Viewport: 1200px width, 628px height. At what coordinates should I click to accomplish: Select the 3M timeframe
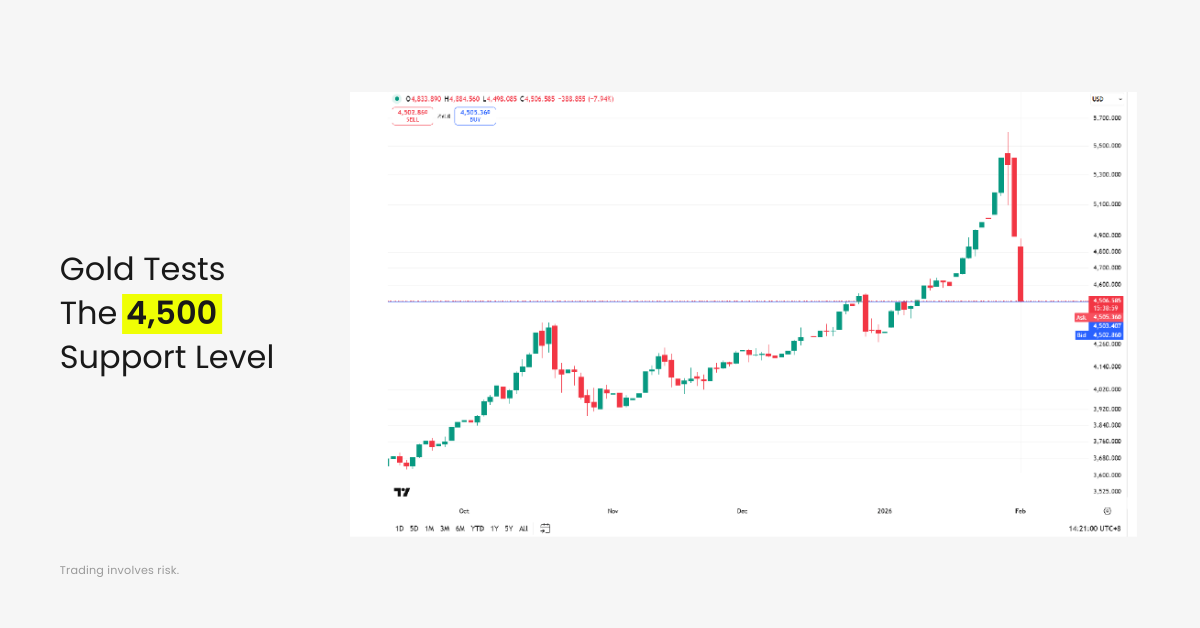tap(444, 528)
